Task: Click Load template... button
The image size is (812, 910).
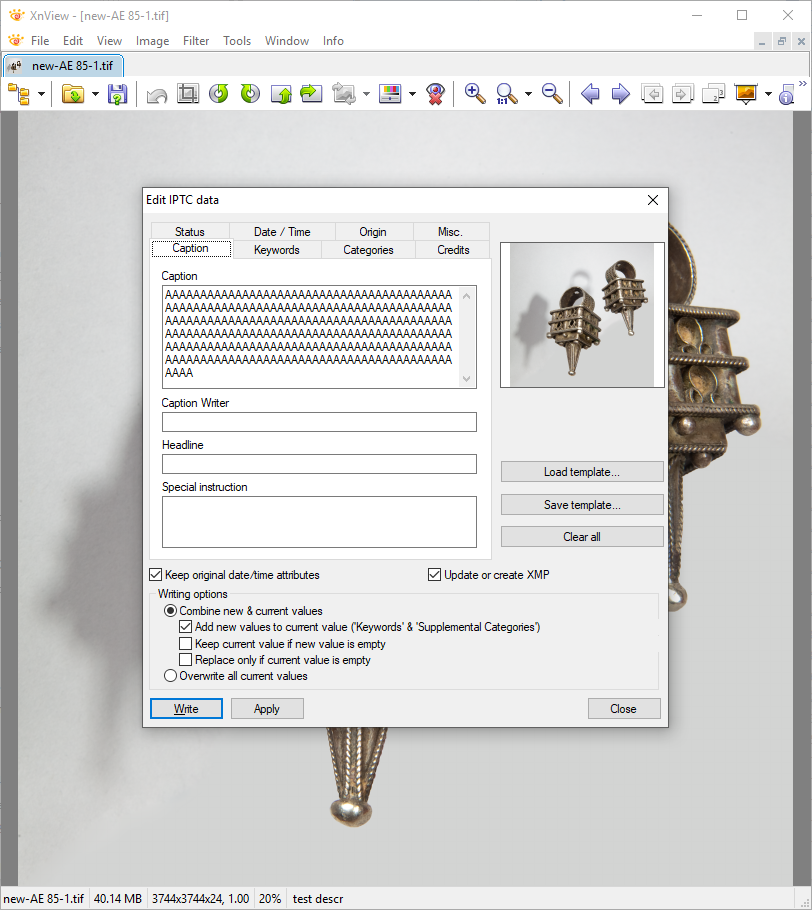Action: [582, 472]
